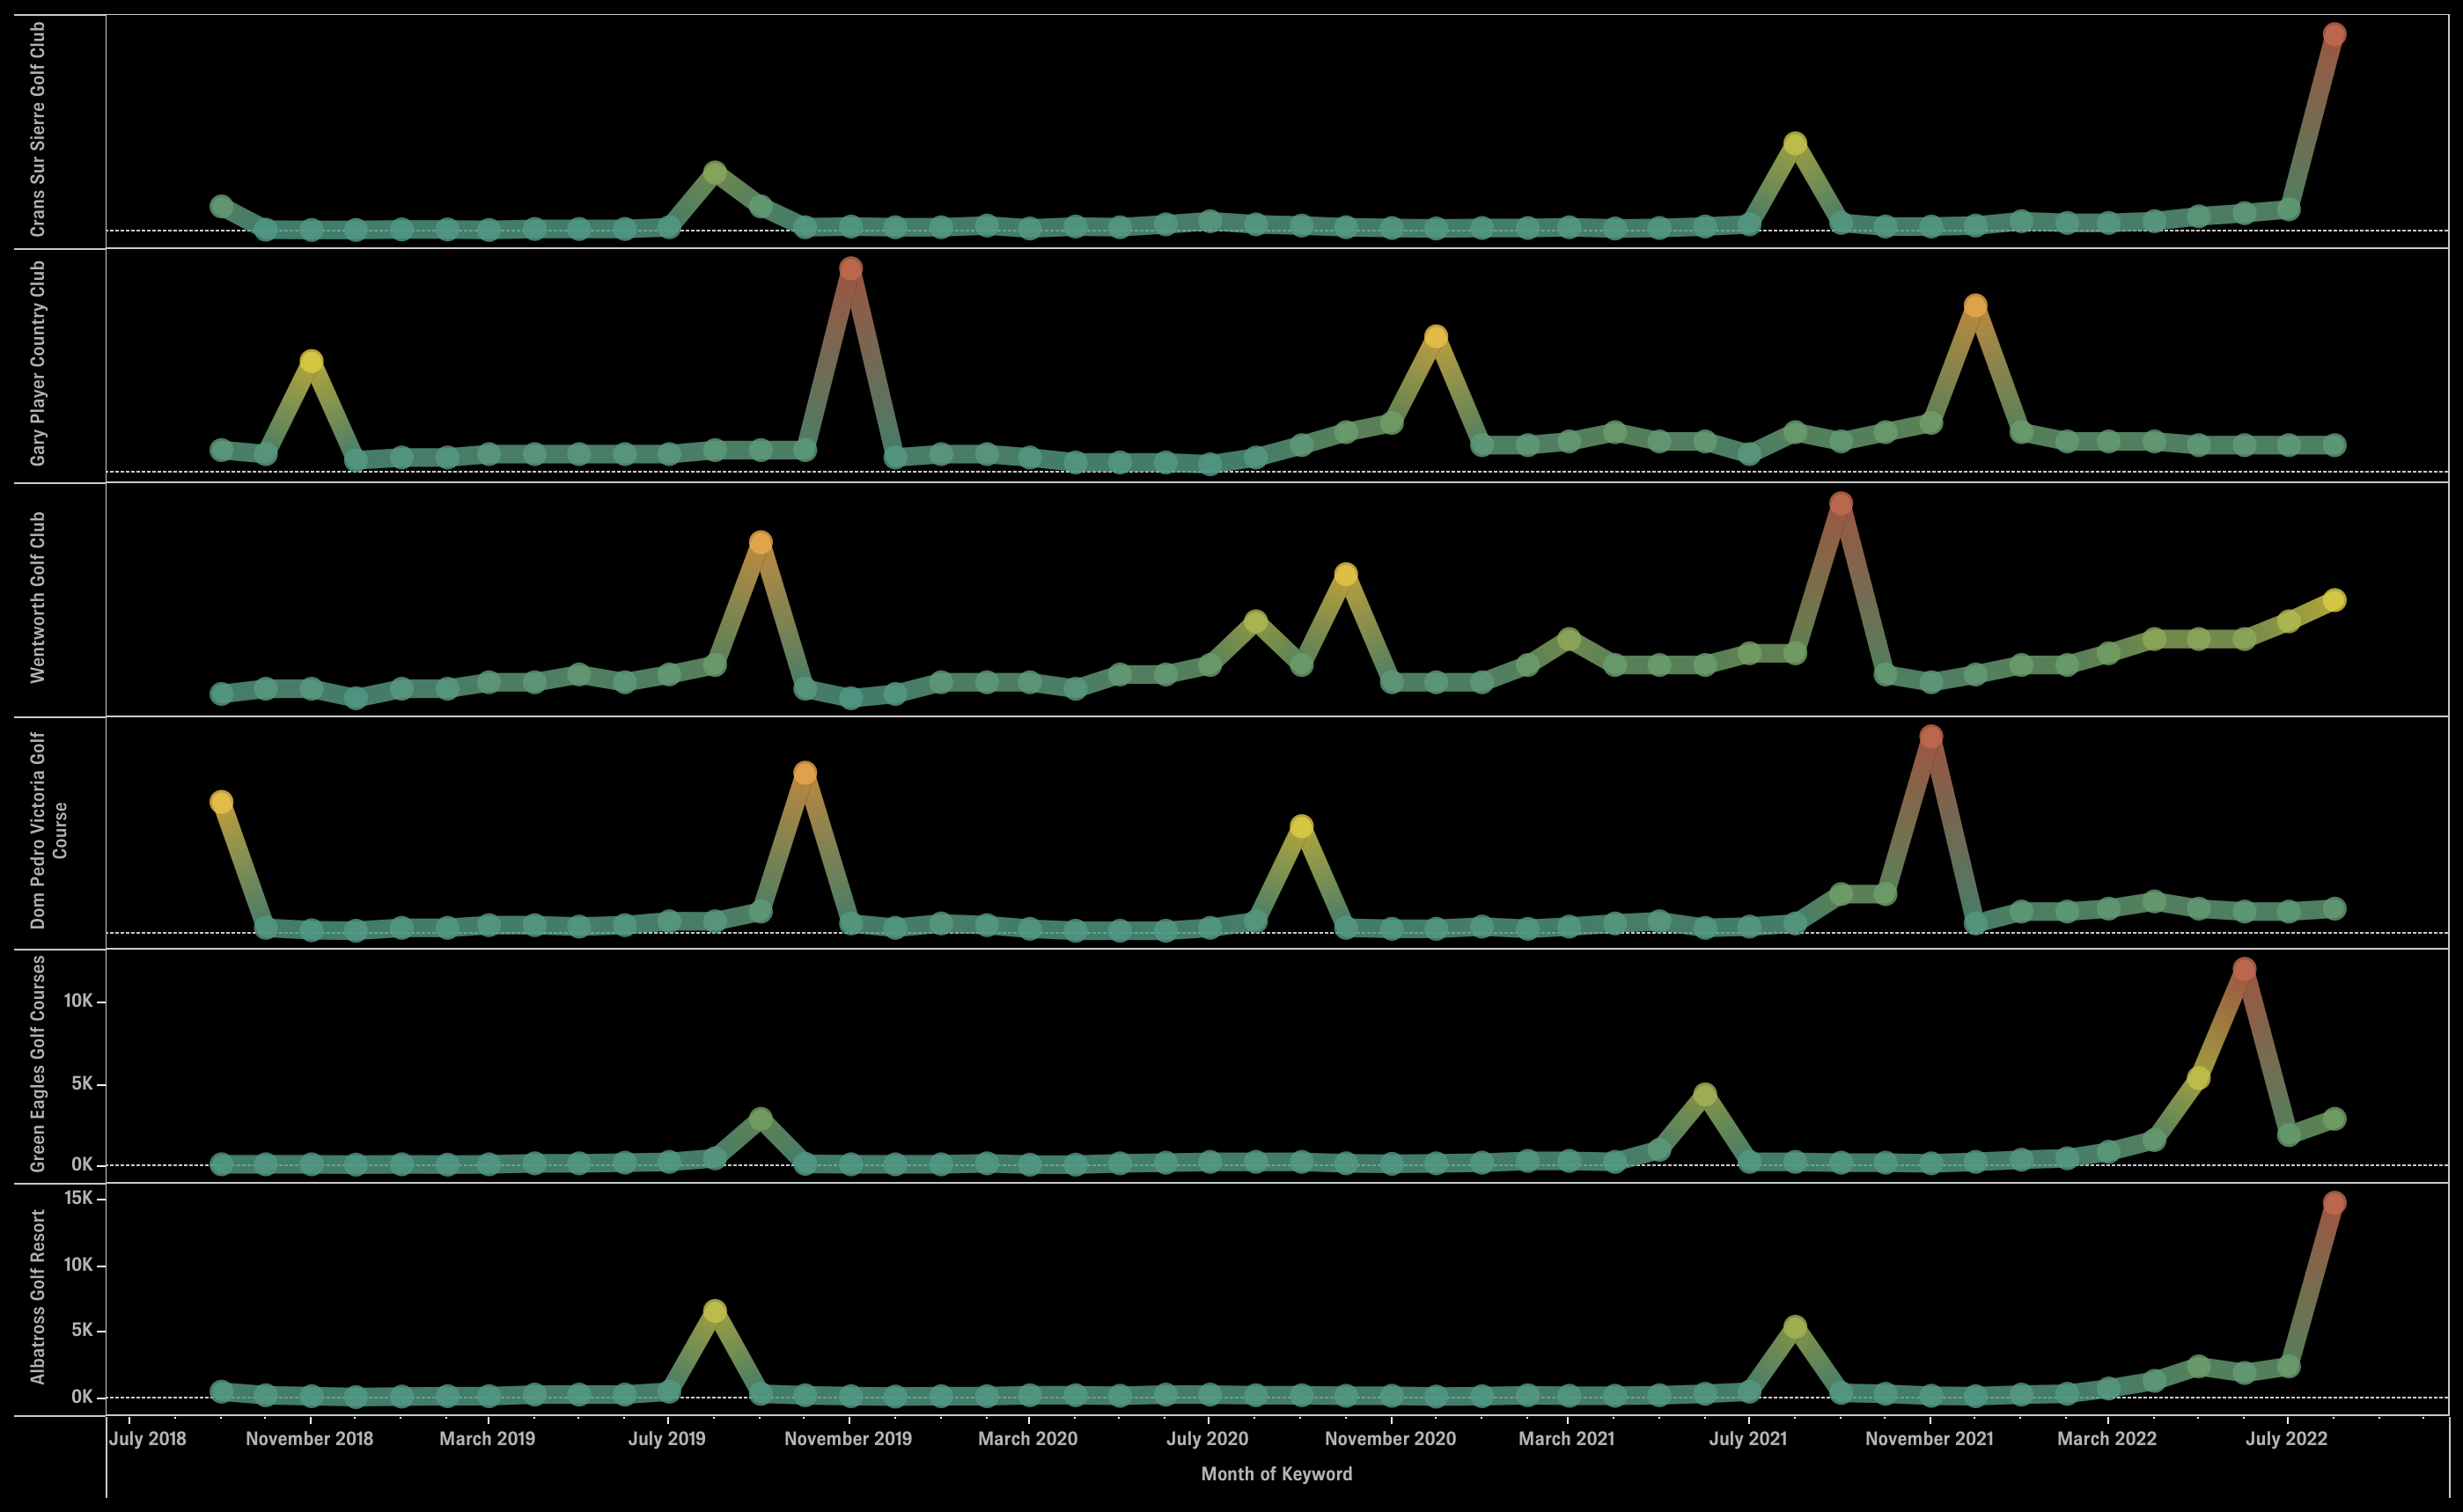Select Dom Pedro red peak, November 2021

(1931, 737)
